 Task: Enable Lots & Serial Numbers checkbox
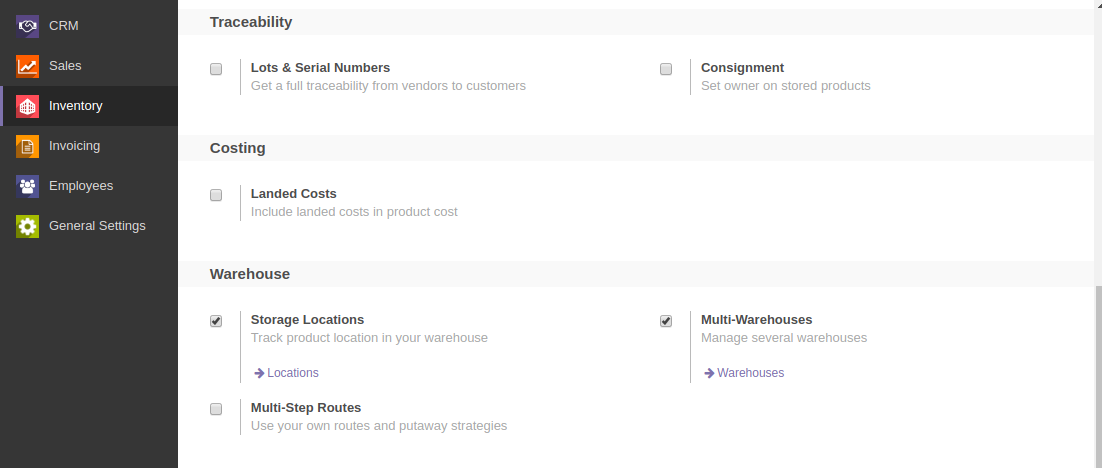tap(216, 69)
